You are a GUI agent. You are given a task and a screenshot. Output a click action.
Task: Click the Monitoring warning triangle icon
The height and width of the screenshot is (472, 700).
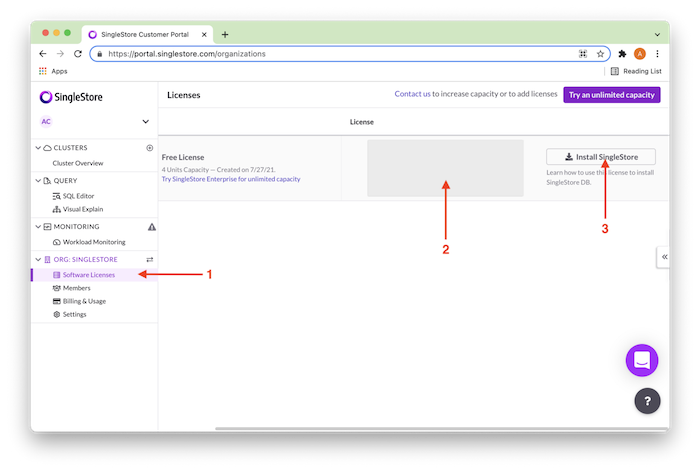click(x=152, y=227)
